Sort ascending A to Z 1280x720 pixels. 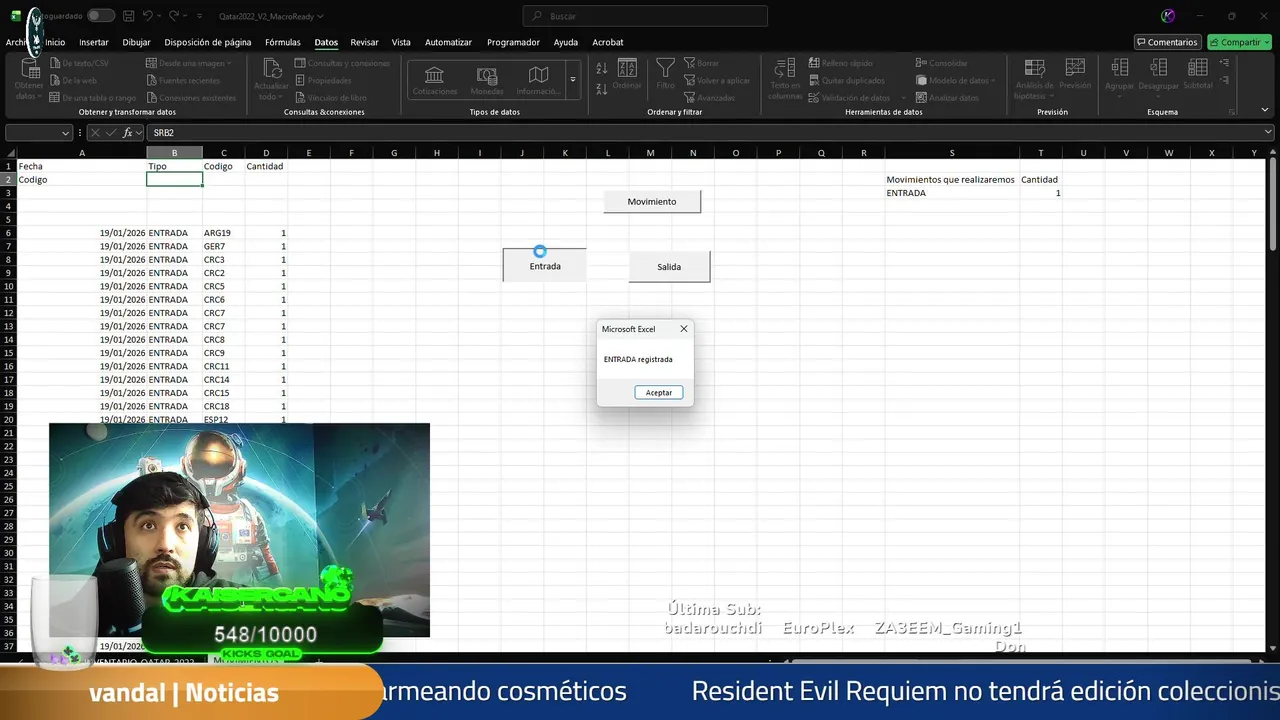coord(601,68)
